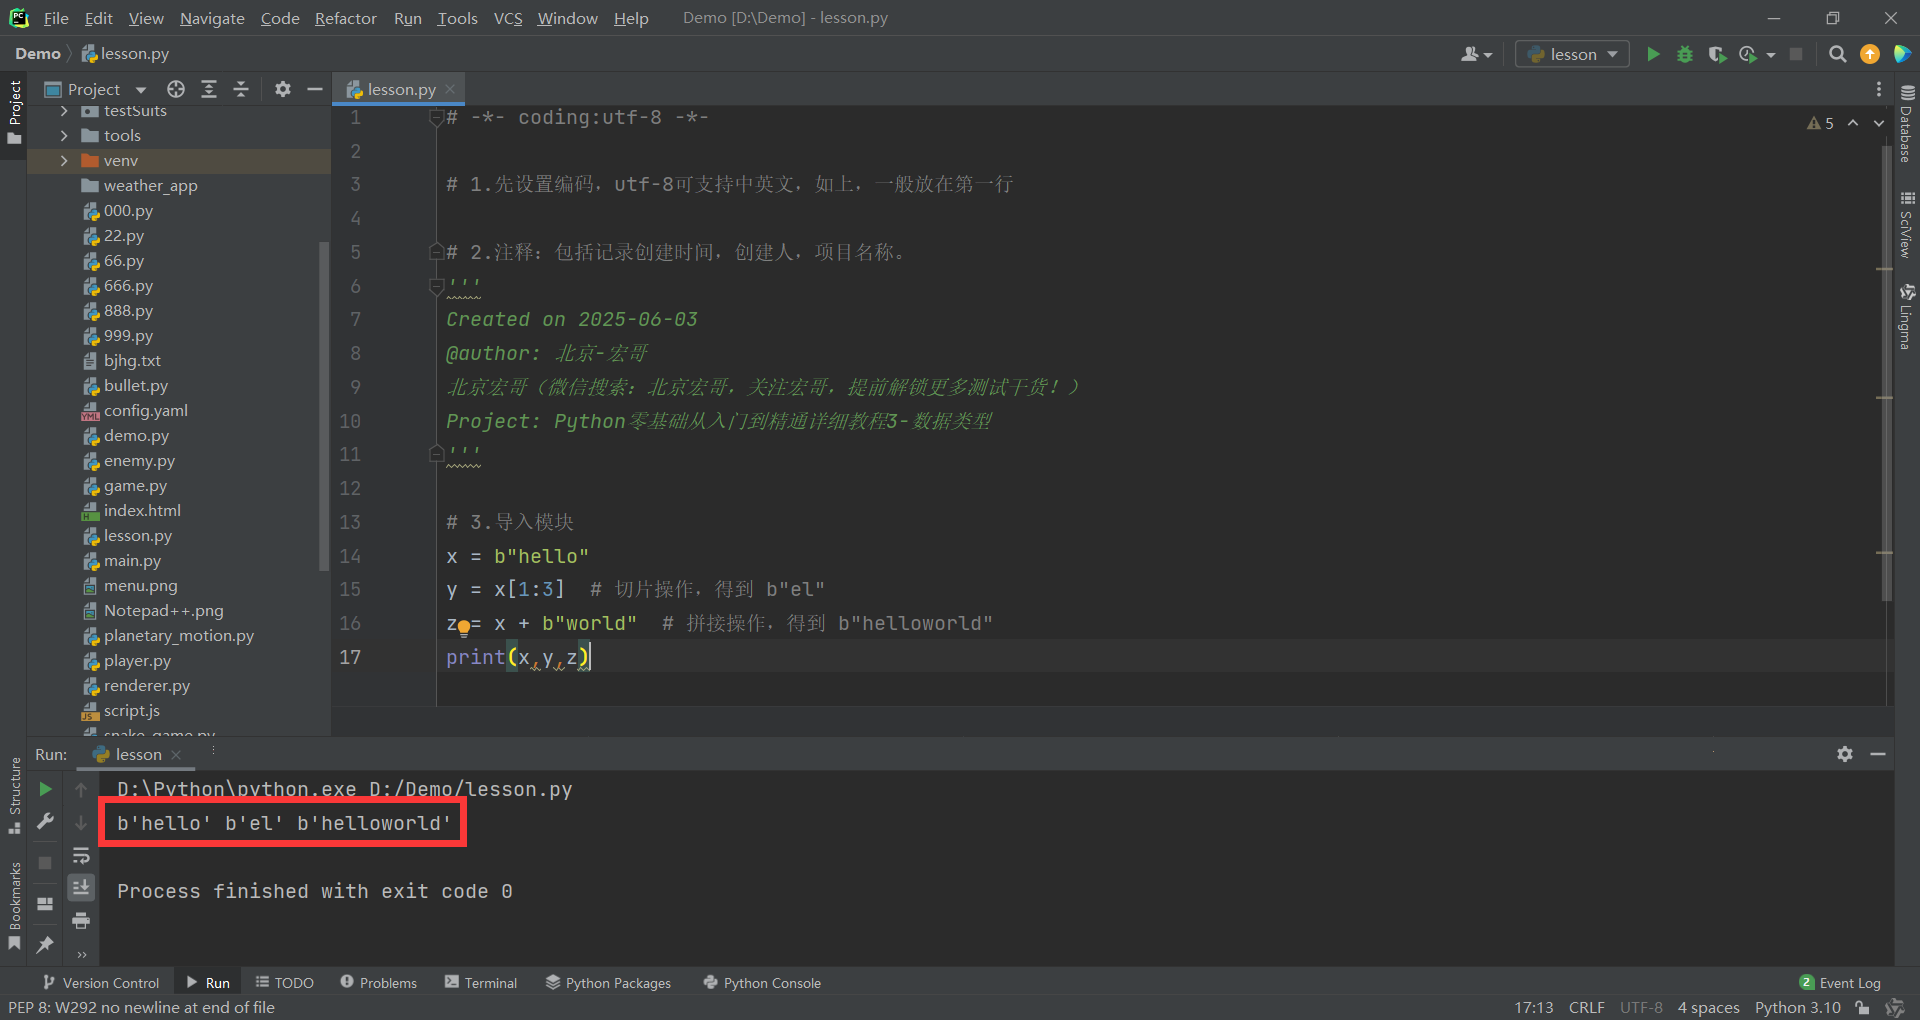The width and height of the screenshot is (1920, 1020).
Task: Expand the tools folder in Project tree
Action: (64, 136)
